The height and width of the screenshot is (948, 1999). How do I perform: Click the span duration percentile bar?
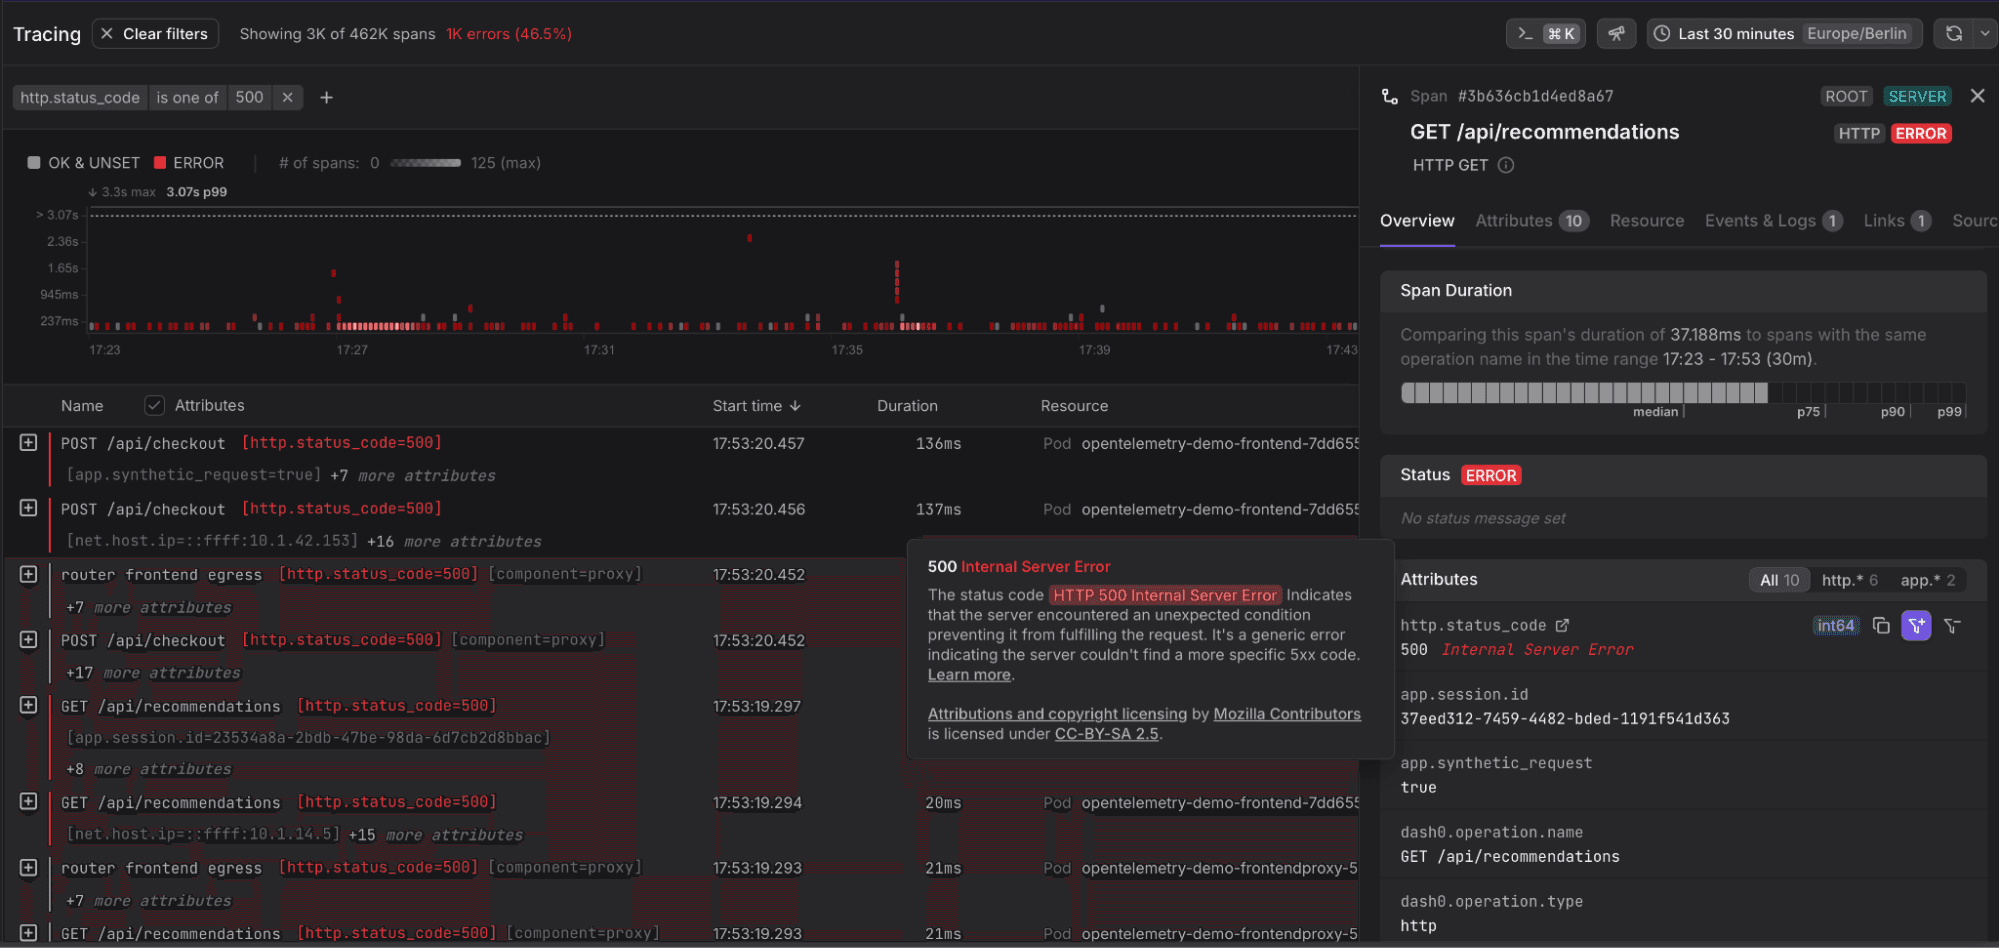pyautogui.click(x=1683, y=393)
